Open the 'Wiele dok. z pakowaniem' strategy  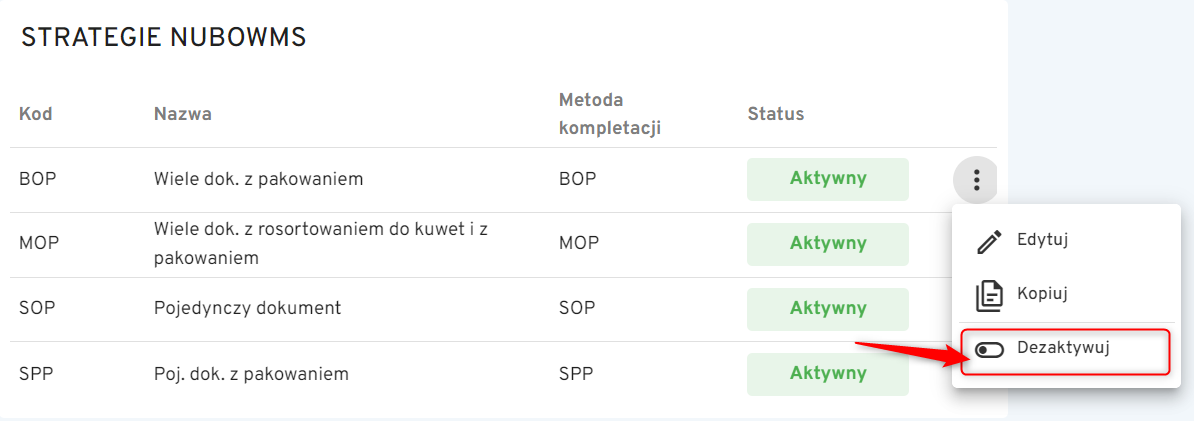[x=258, y=180]
